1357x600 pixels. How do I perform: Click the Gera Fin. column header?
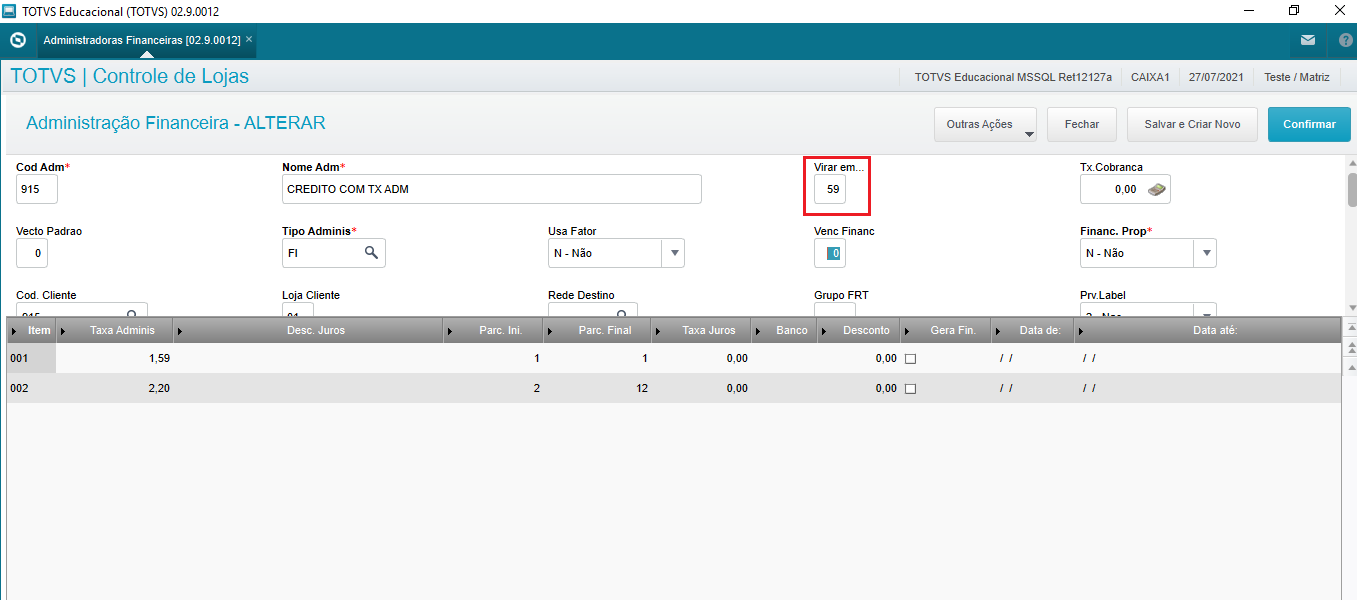(946, 330)
